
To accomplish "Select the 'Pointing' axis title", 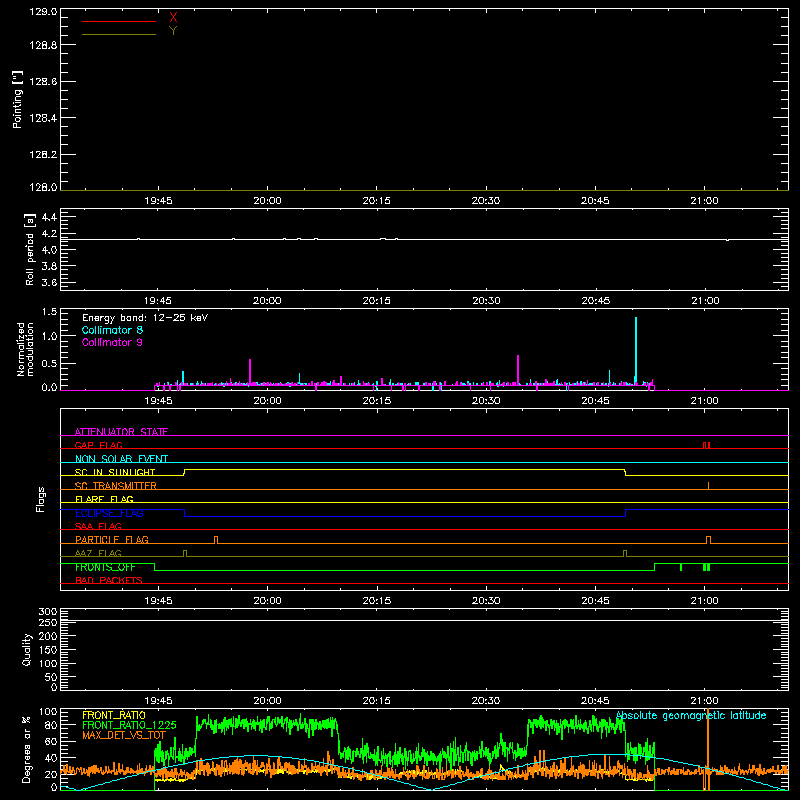I will [17, 99].
